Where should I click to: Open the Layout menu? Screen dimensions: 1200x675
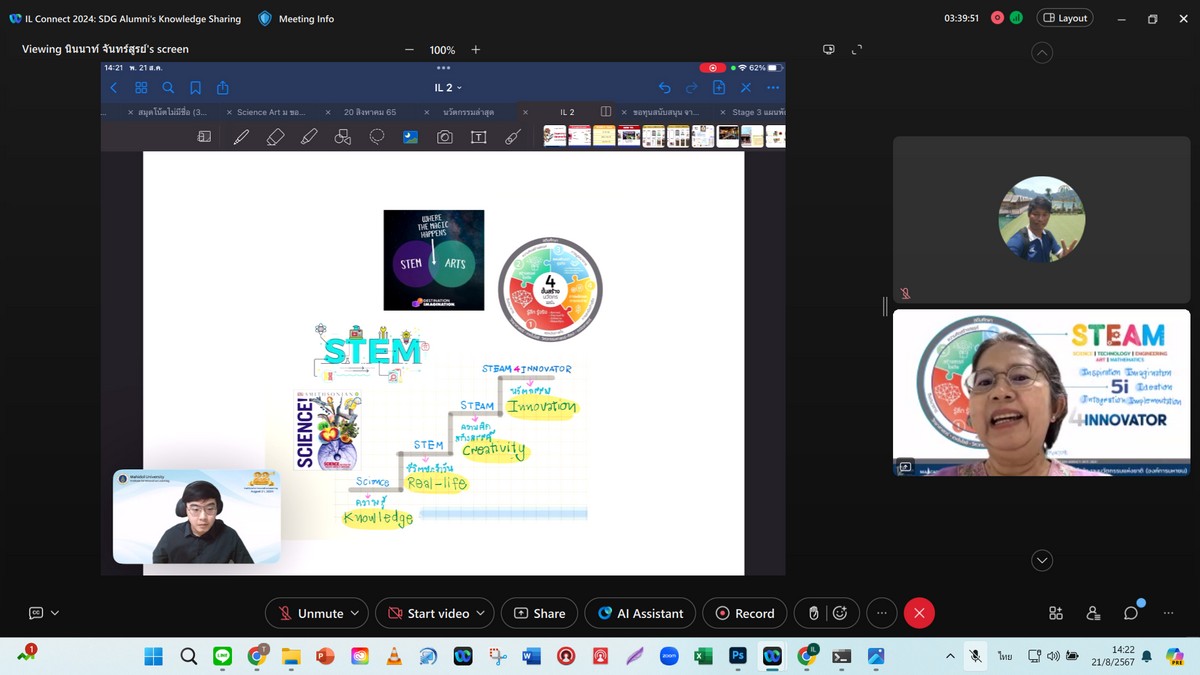(x=1065, y=18)
